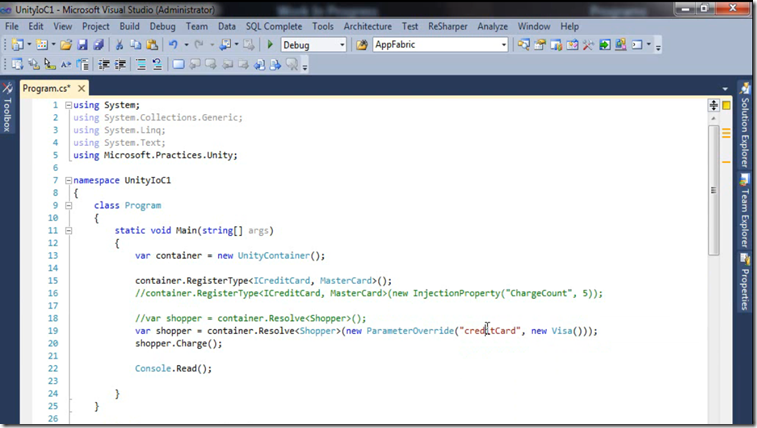The width and height of the screenshot is (757, 428).
Task: Open the Navigate Backward dropdown arrow
Action: click(237, 45)
